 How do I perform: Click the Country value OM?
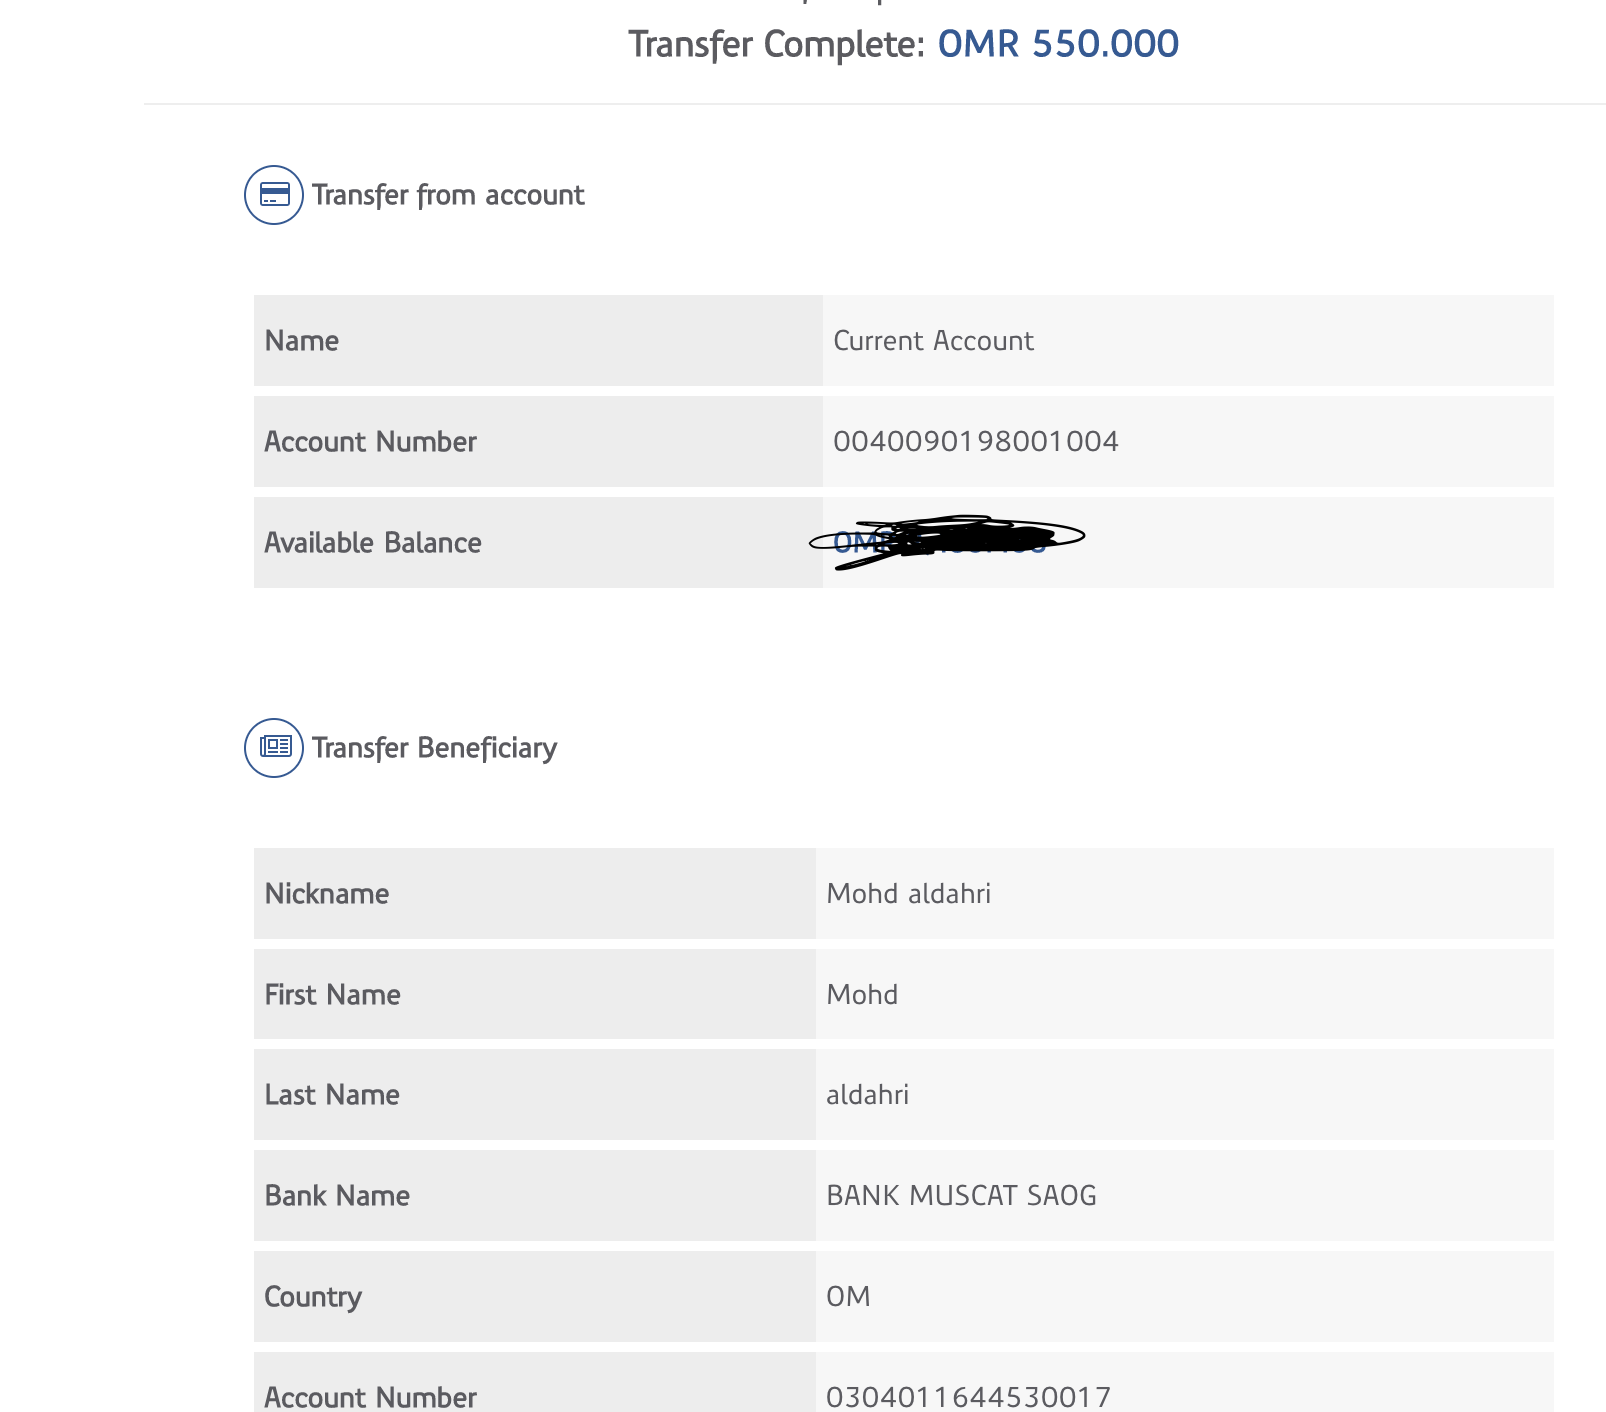[x=848, y=1296]
